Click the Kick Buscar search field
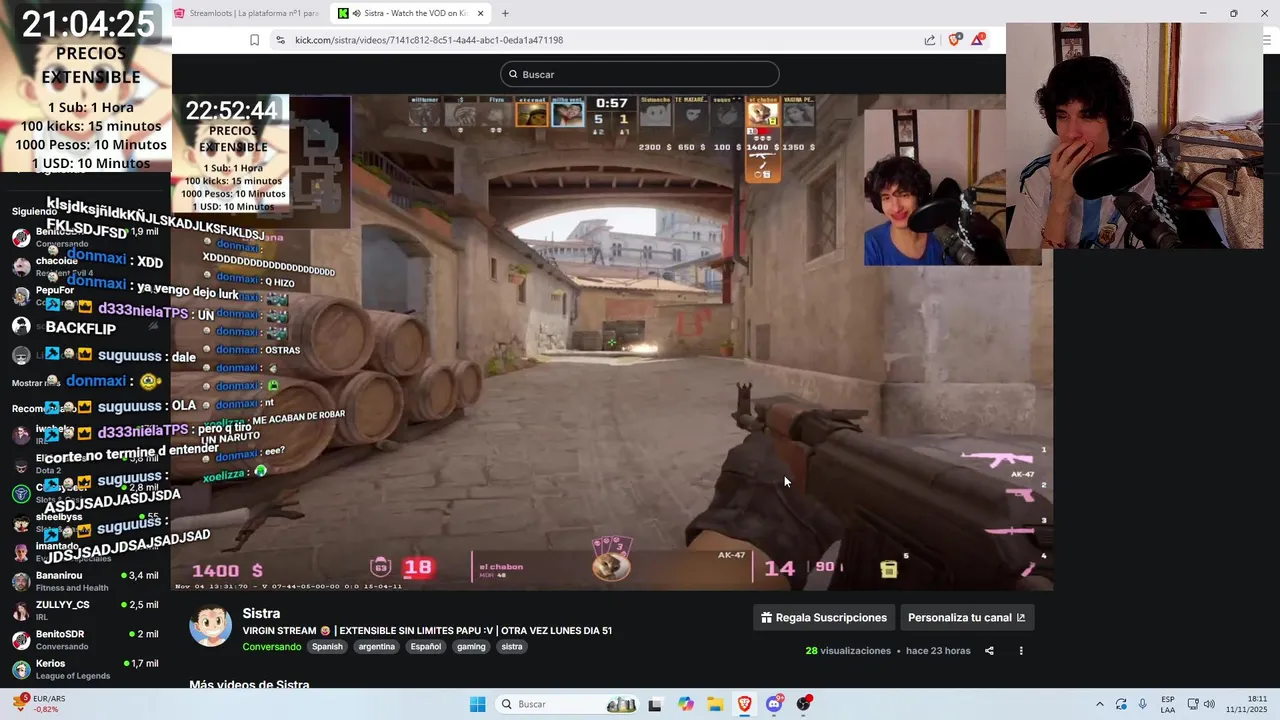 (x=640, y=74)
